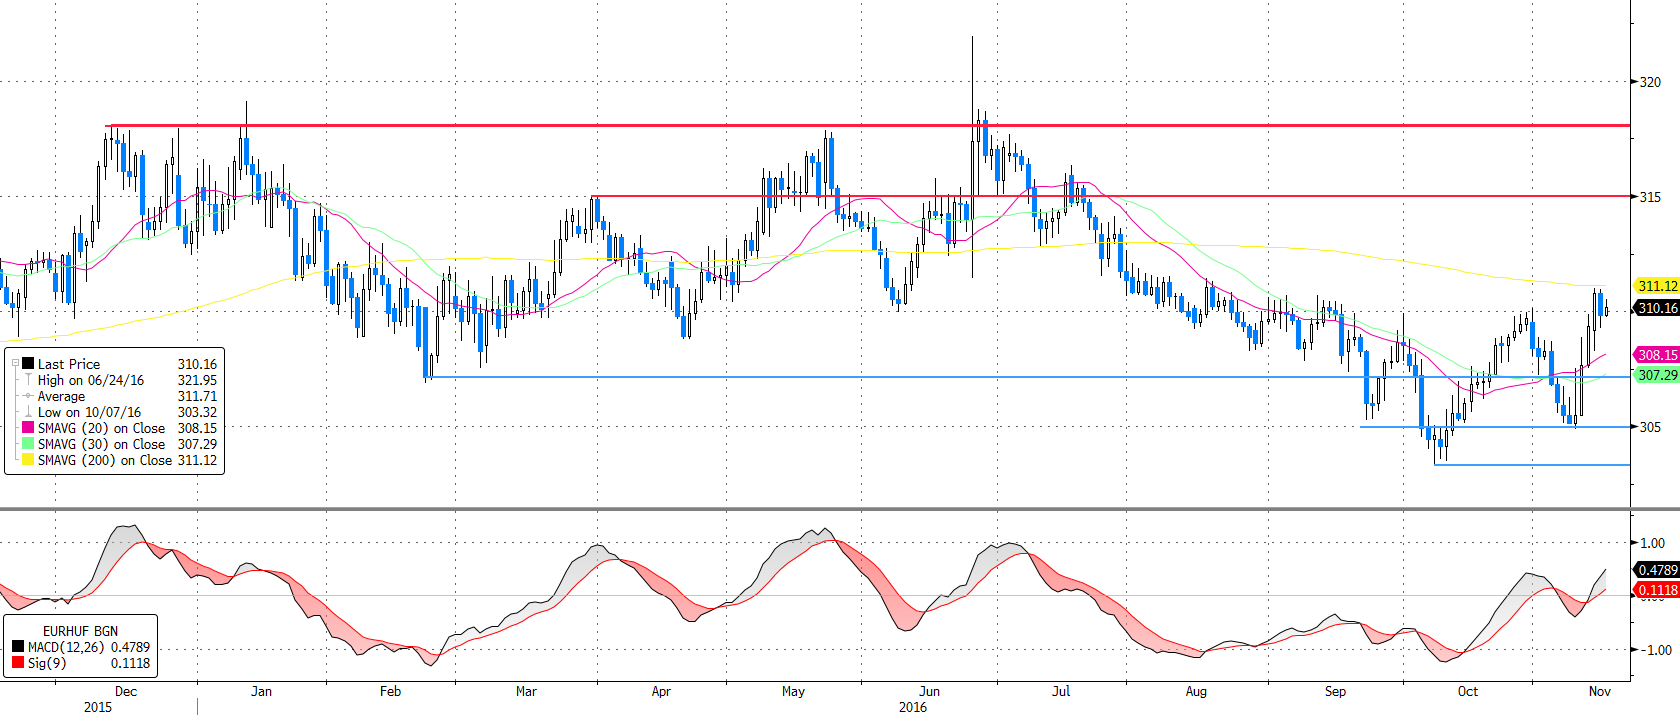Viewport: 1680px width, 715px height.
Task: Click the black 0.4789 MACD value tag
Action: tap(1657, 570)
